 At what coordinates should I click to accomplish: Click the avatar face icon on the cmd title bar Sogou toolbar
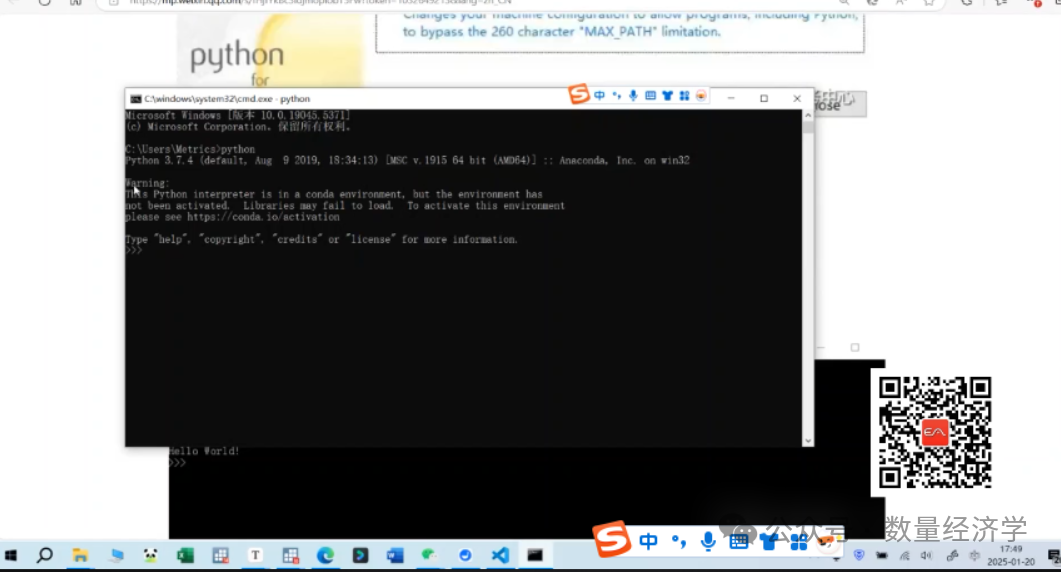click(701, 95)
